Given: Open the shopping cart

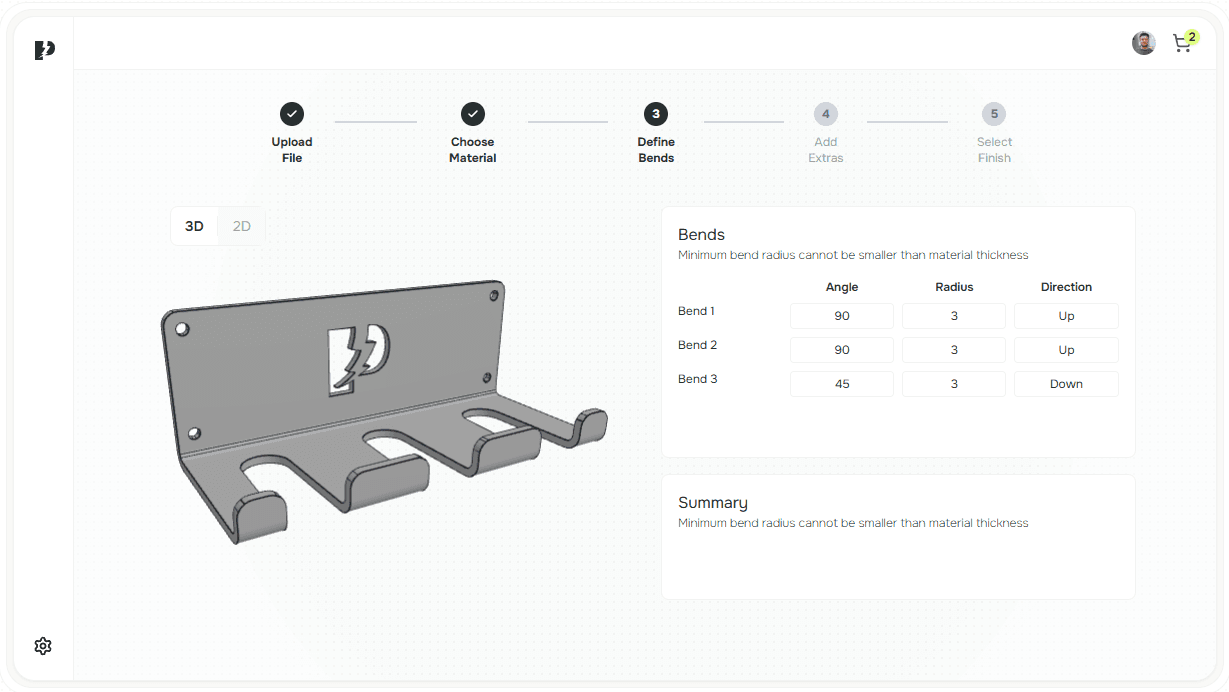Looking at the screenshot, I should (x=1183, y=43).
